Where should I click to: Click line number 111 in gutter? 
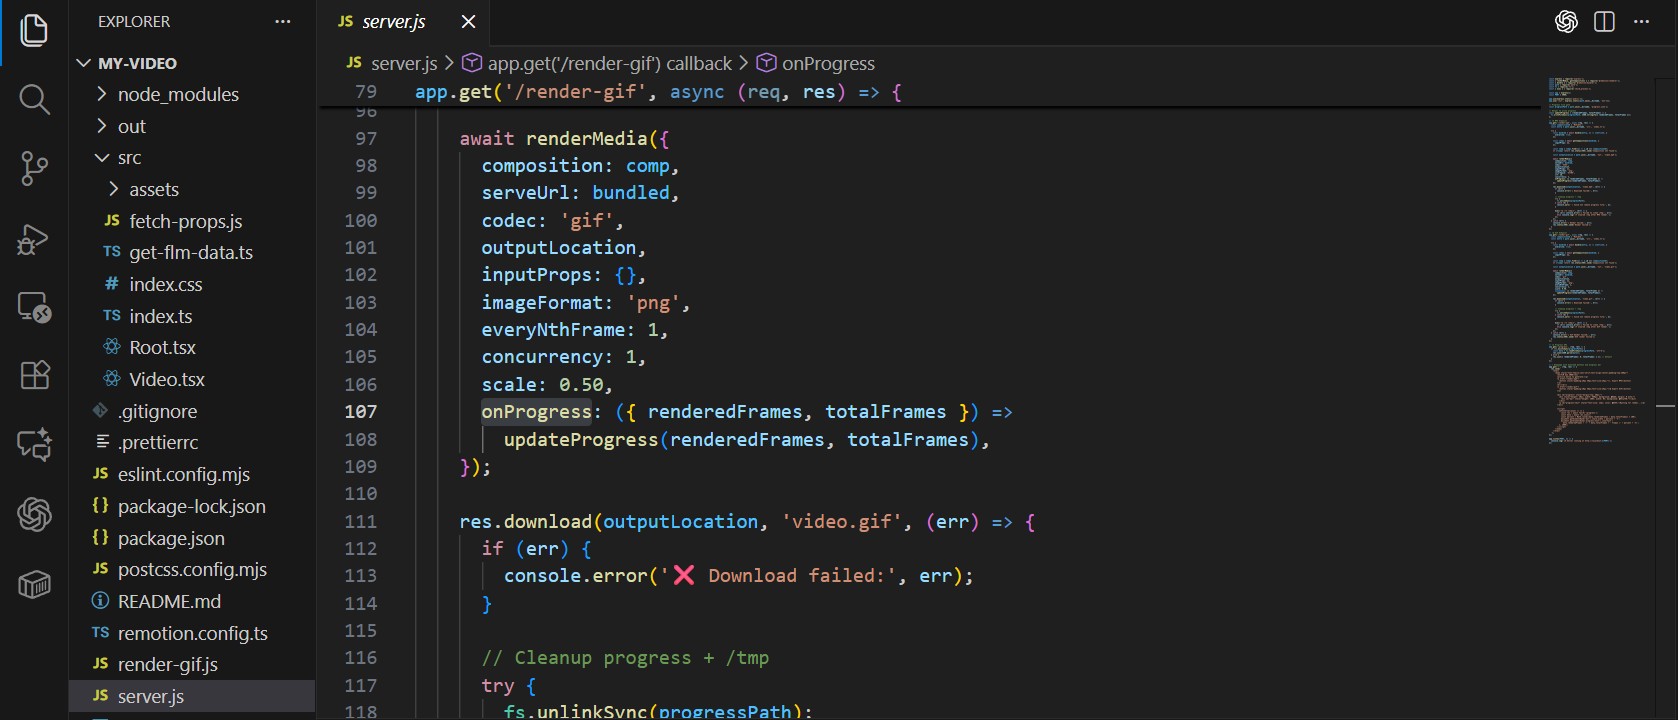coord(361,521)
